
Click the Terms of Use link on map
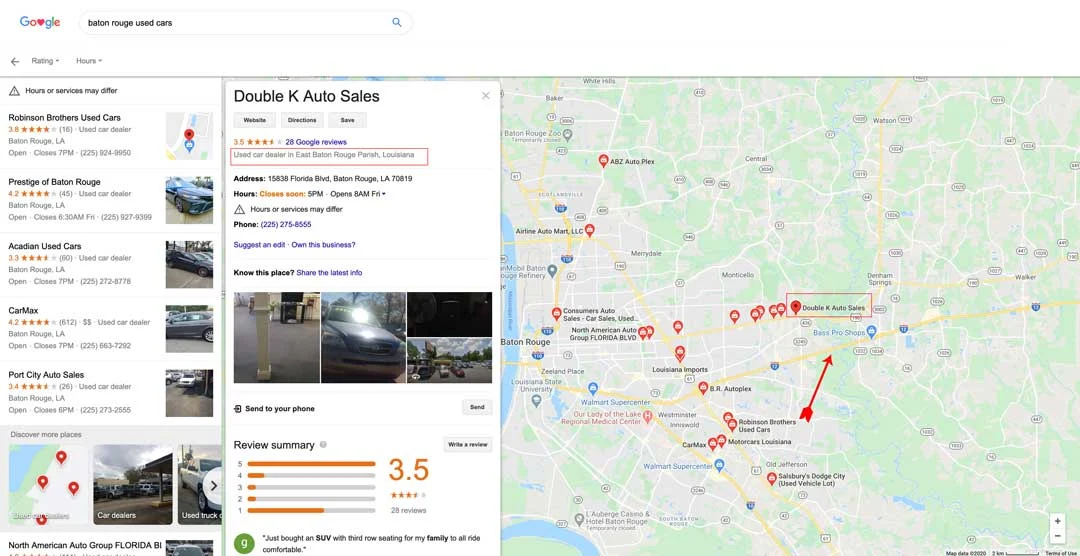point(1062,553)
